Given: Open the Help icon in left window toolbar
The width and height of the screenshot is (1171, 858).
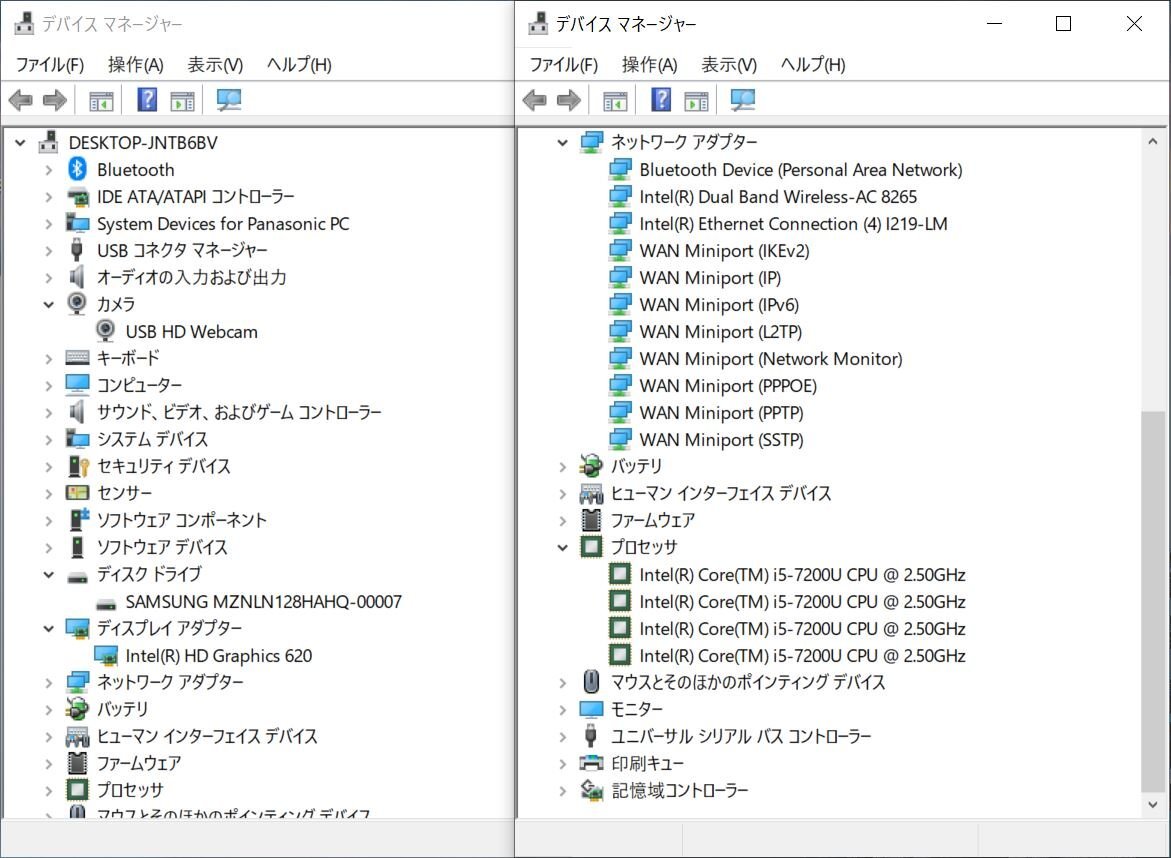Looking at the screenshot, I should [147, 99].
